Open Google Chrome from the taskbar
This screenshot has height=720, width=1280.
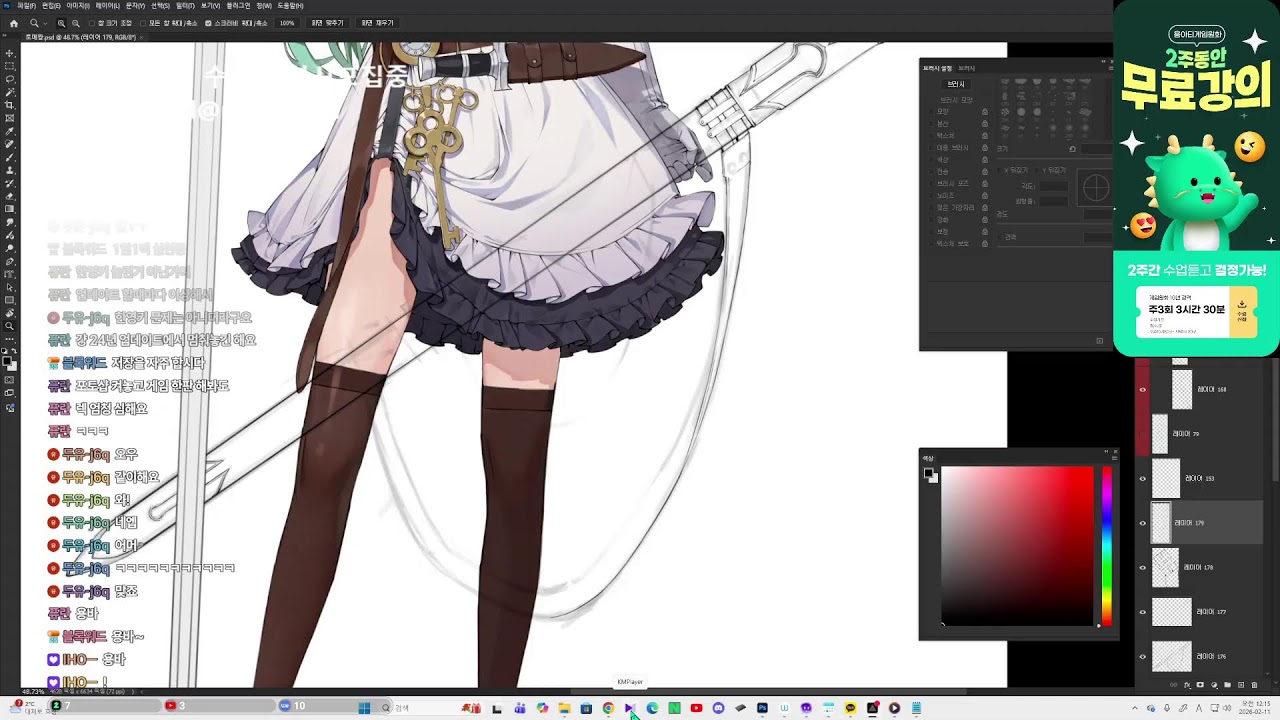point(608,708)
